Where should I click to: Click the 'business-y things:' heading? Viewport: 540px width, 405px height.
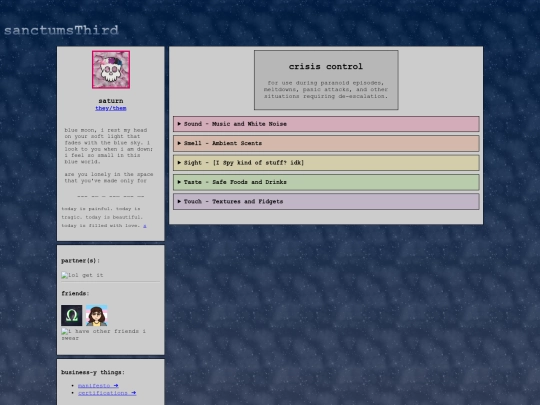[x=93, y=372]
